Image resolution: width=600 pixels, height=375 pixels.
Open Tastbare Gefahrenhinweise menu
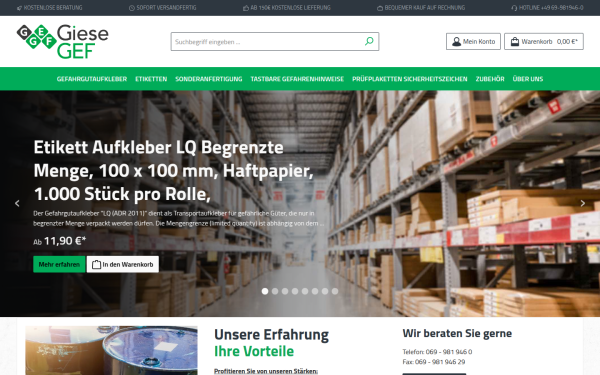297,79
